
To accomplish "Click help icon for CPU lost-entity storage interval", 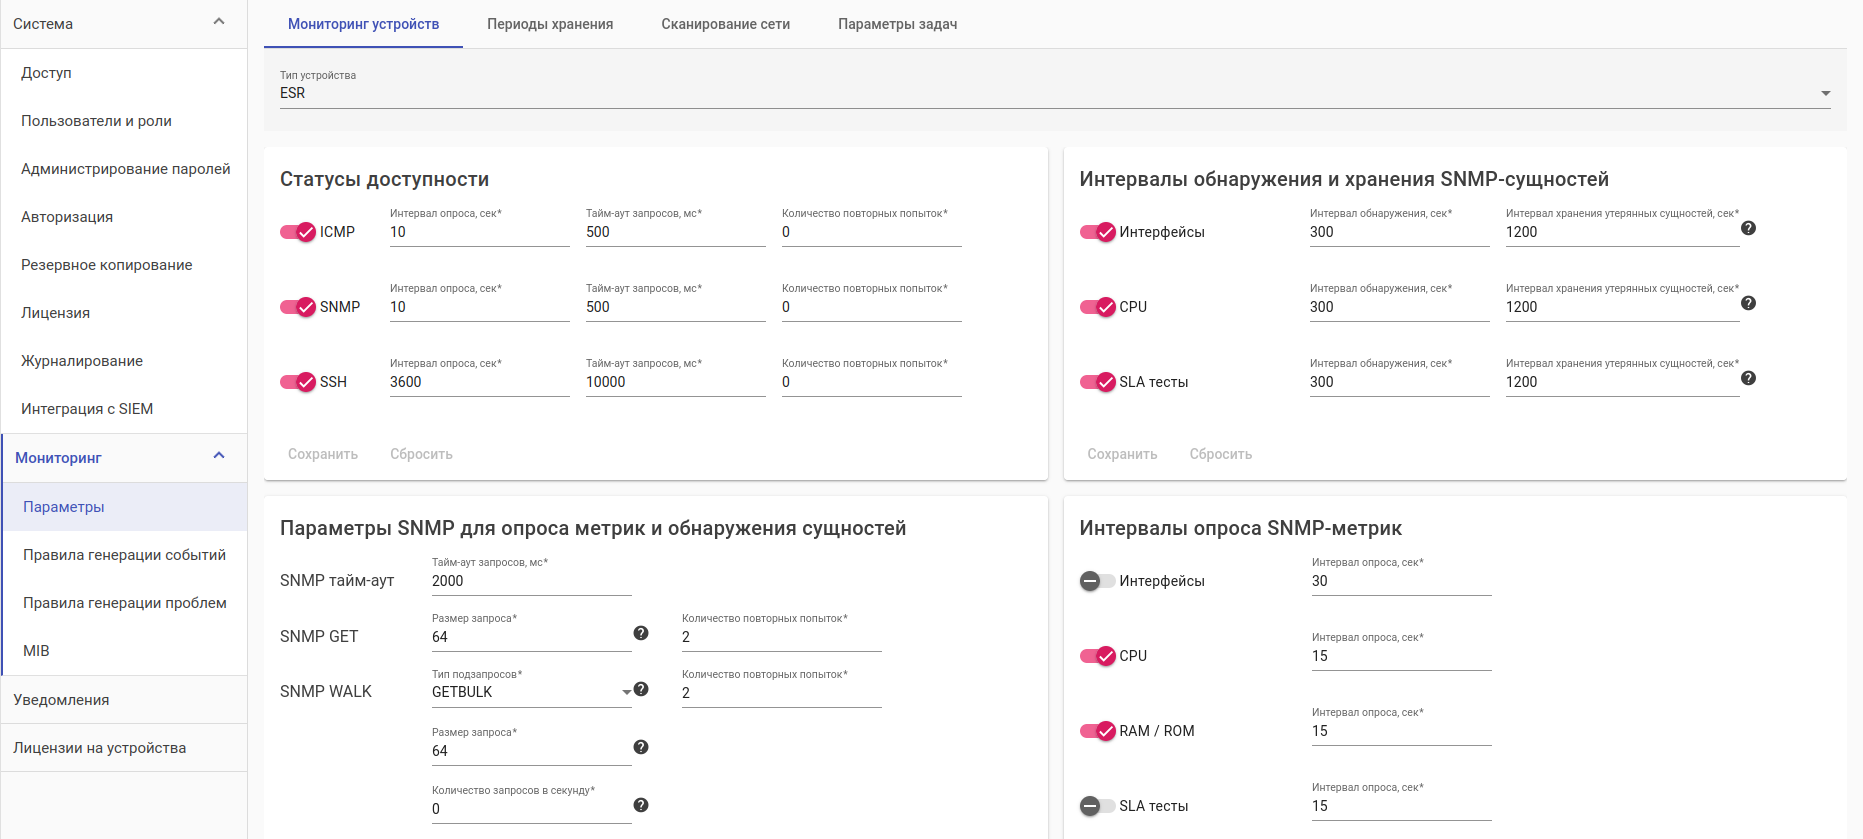I will 1748,303.
